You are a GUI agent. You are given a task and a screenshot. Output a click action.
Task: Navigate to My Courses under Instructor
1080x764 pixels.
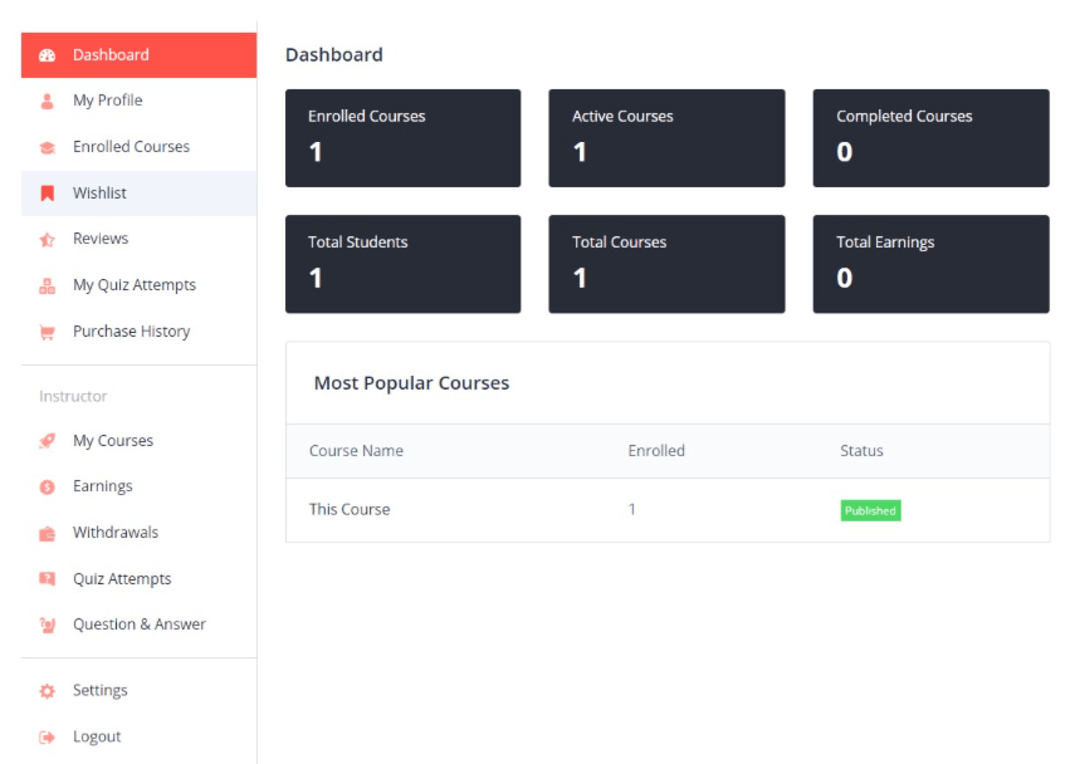coord(113,440)
